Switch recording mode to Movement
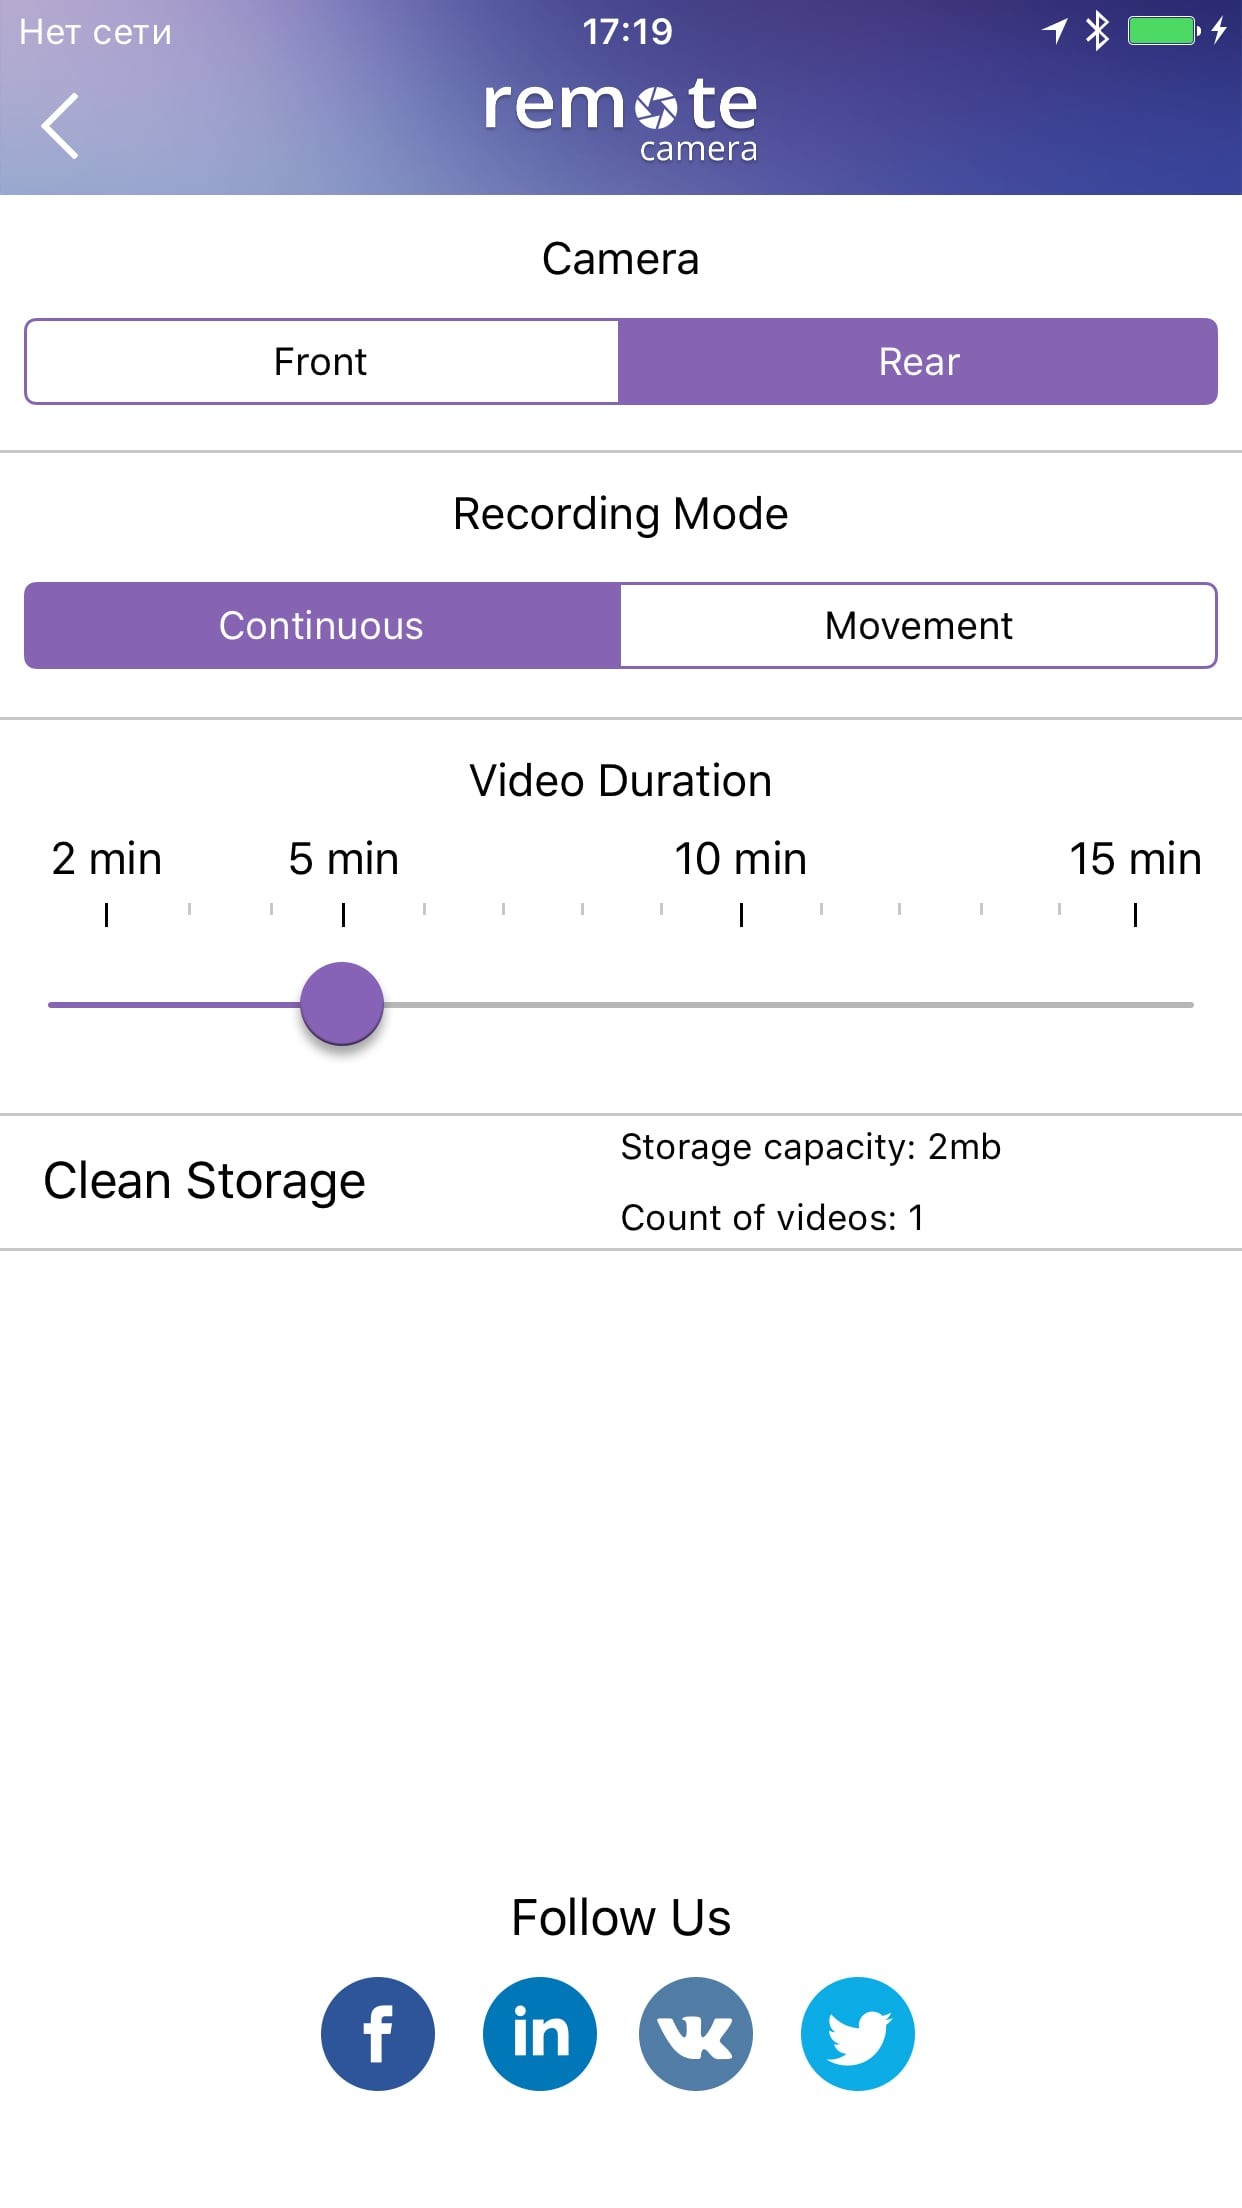Image resolution: width=1242 pixels, height=2208 pixels. coord(918,626)
